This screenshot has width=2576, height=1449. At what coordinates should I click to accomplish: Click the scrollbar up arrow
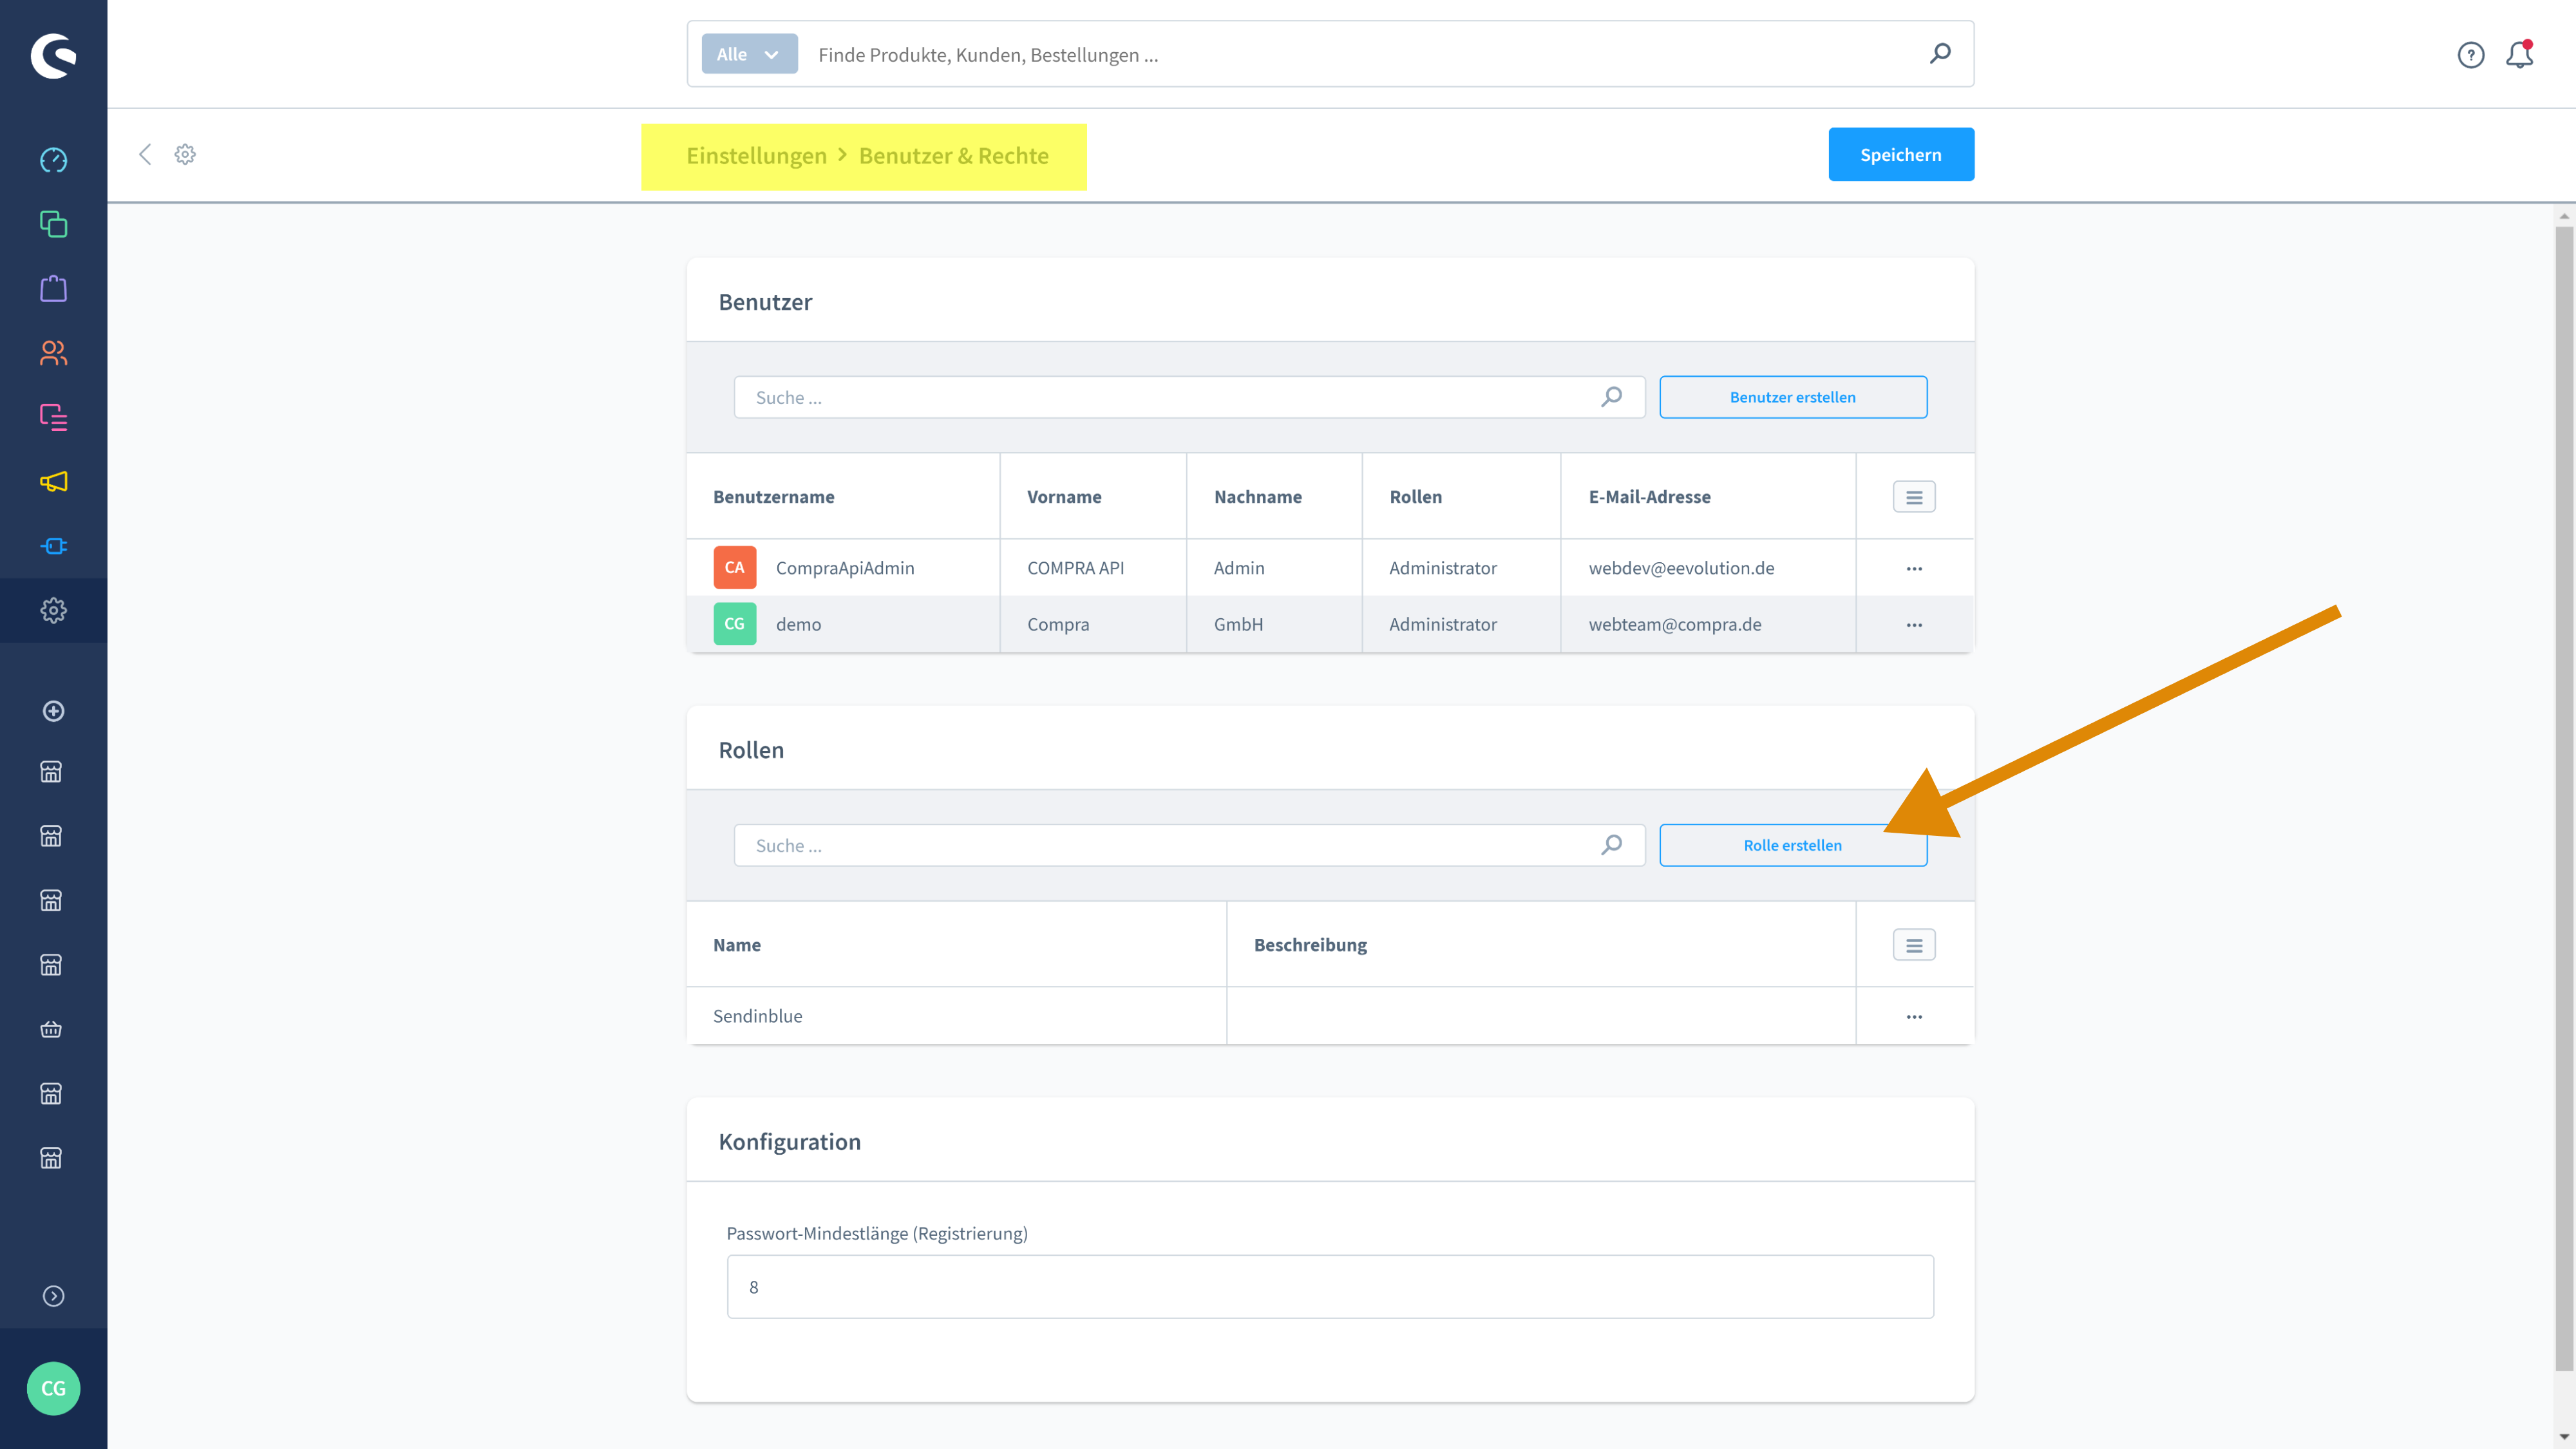click(2564, 215)
